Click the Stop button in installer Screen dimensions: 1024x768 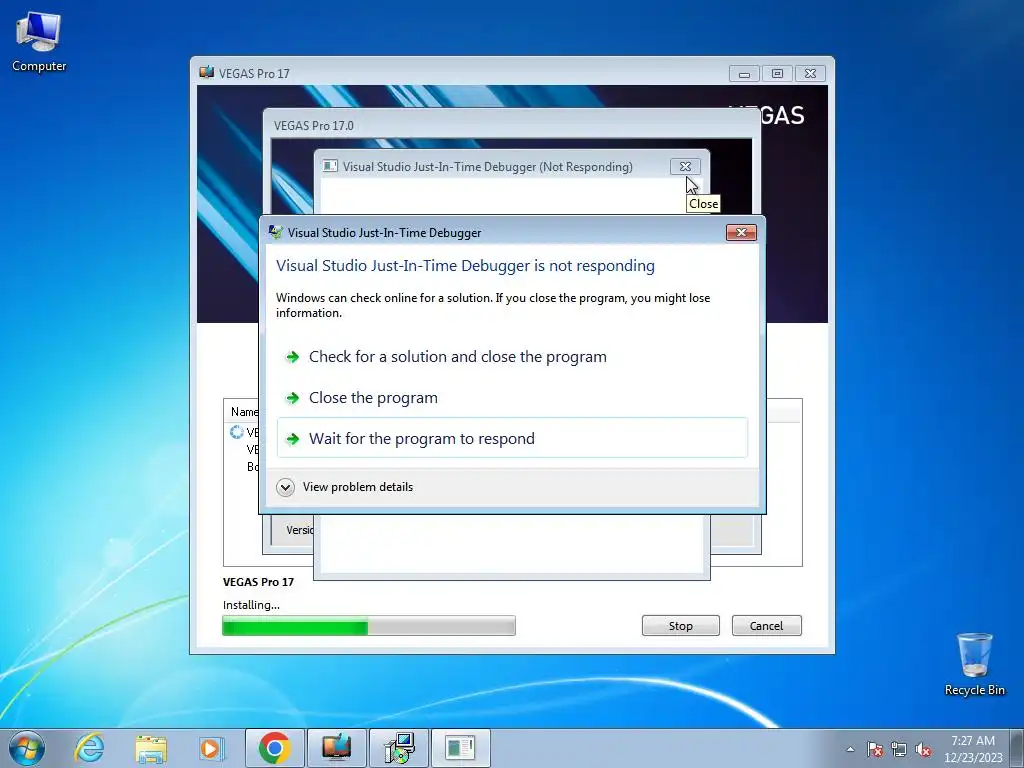point(680,626)
